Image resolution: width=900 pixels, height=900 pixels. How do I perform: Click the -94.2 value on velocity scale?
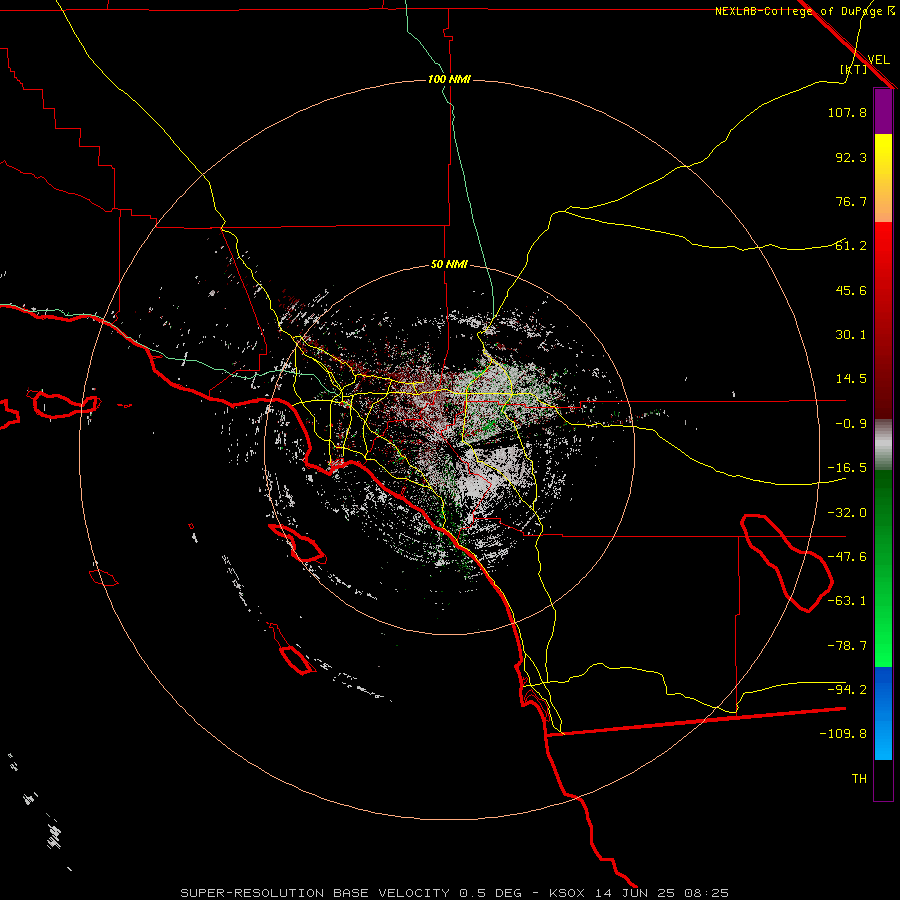[x=847, y=689]
